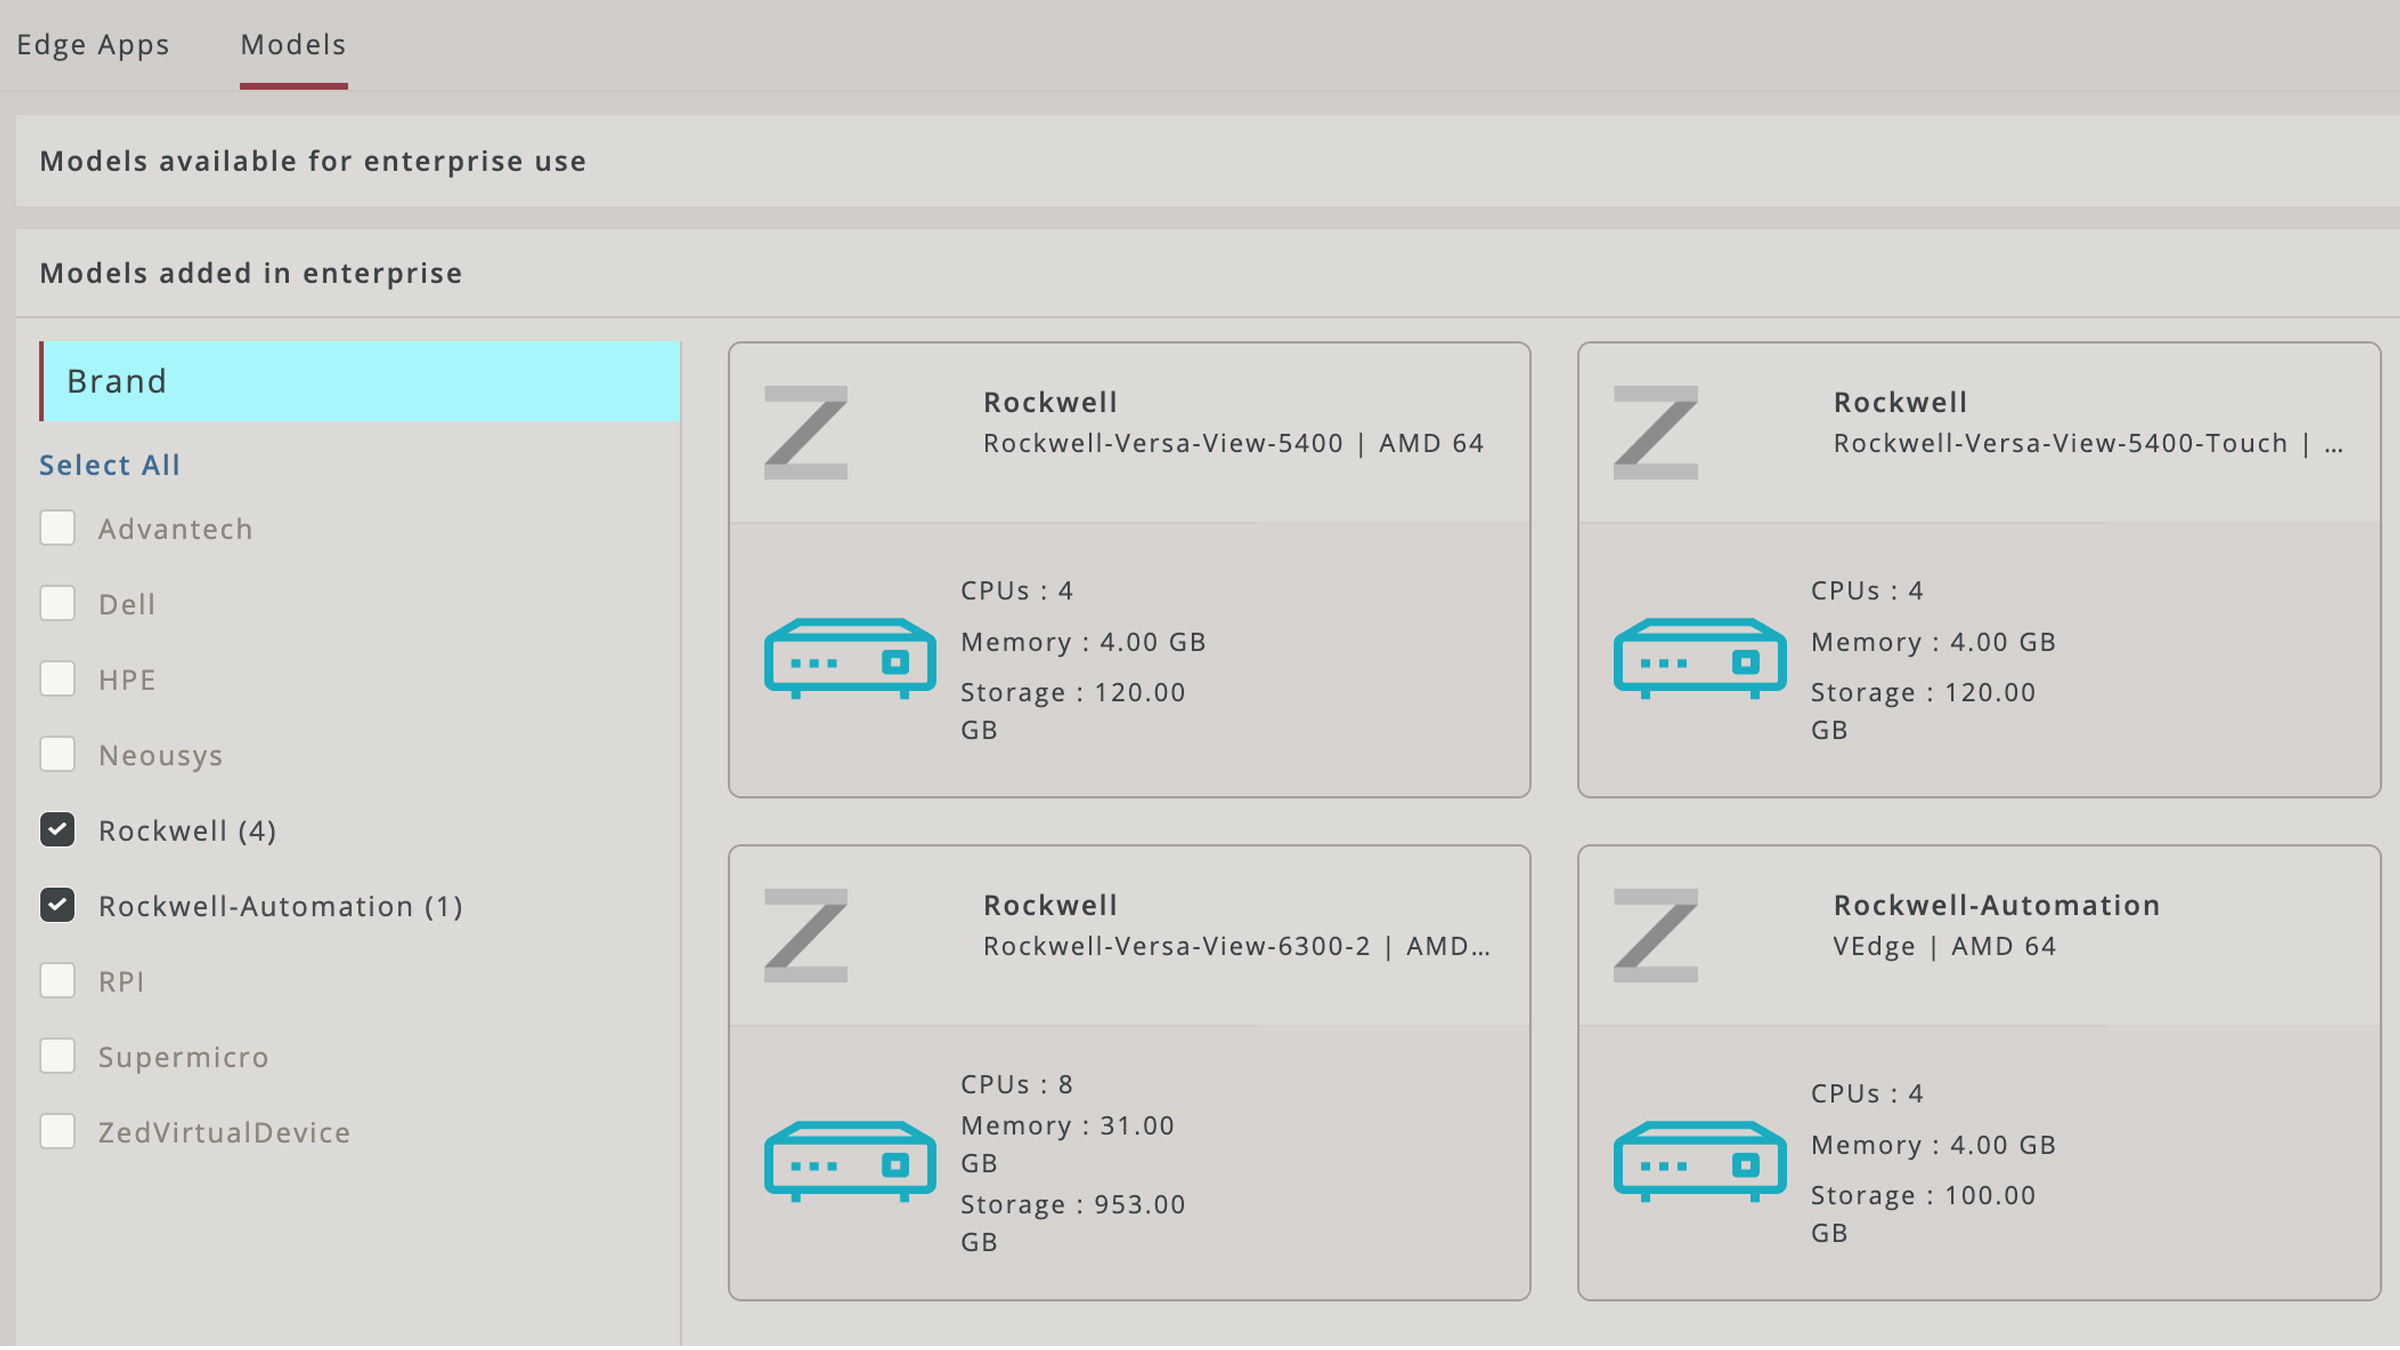2400x1350 pixels.
Task: Expand the Models available for enterprise use section
Action: [x=312, y=160]
